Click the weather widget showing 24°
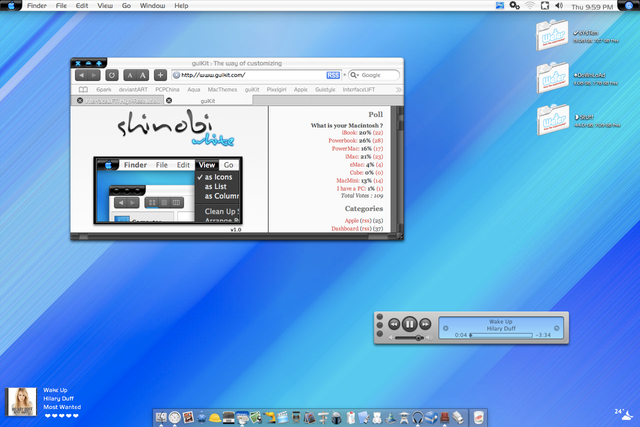Screen dimensions: 640x427 tap(624, 414)
